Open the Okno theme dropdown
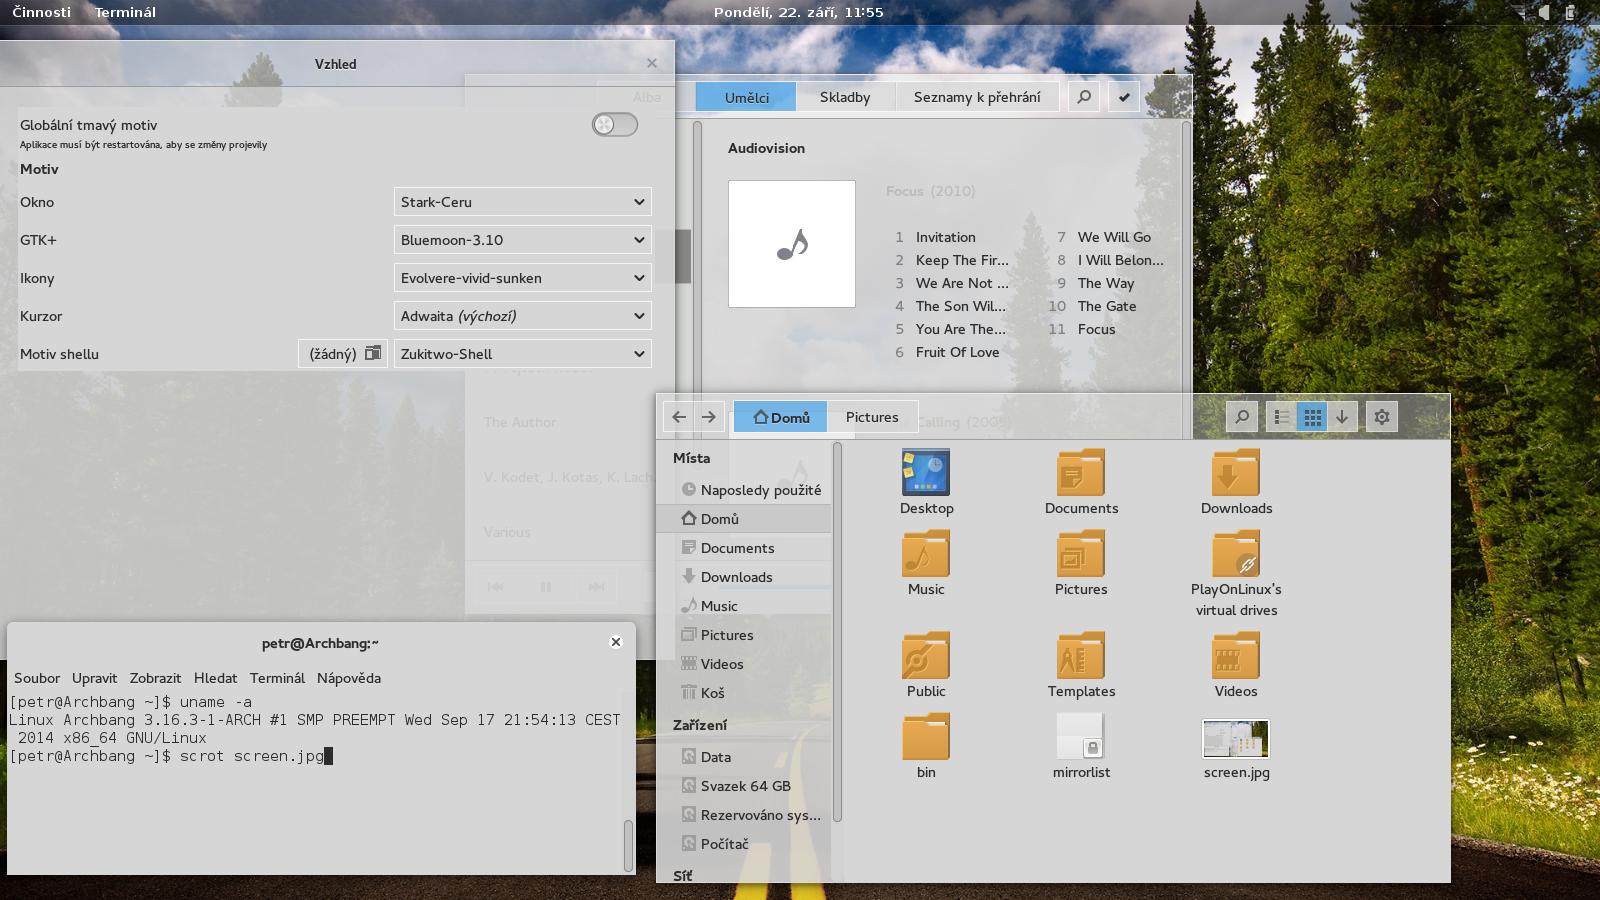Viewport: 1600px width, 900px height. [x=523, y=202]
